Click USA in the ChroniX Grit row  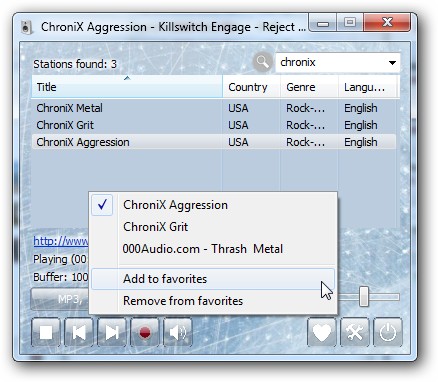(x=238, y=125)
